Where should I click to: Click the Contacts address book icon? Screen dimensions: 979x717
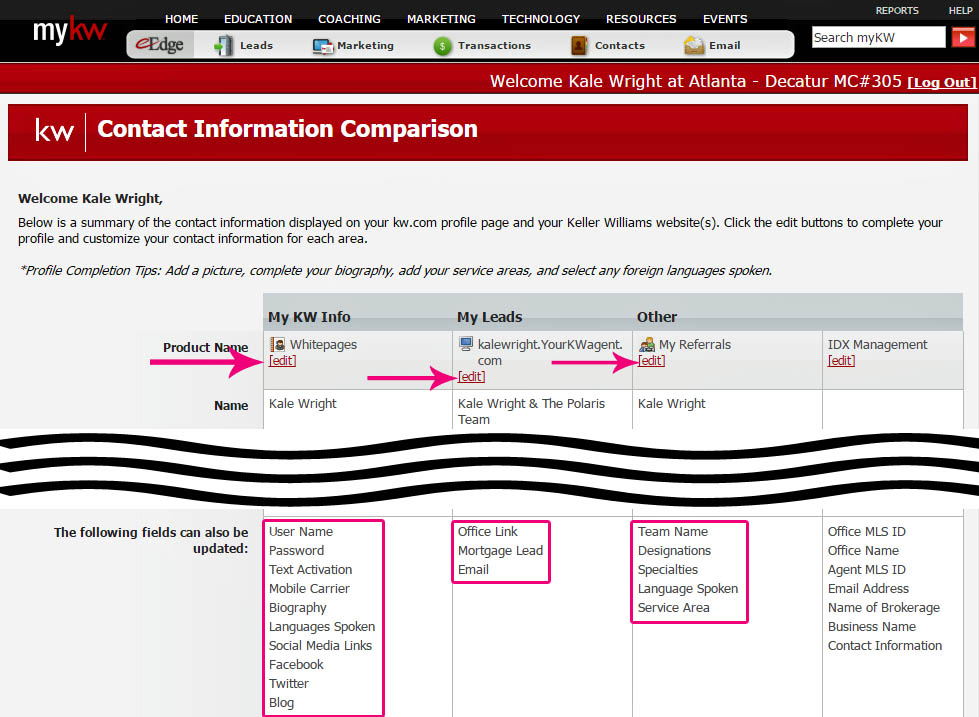click(579, 46)
